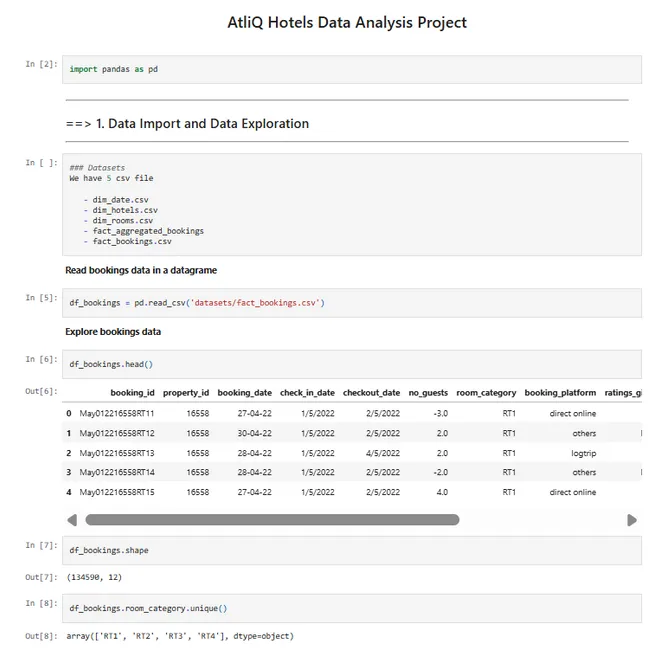Click the 'In [5]:' cell prompt
The width and height of the screenshot is (648, 650).
[41, 298]
